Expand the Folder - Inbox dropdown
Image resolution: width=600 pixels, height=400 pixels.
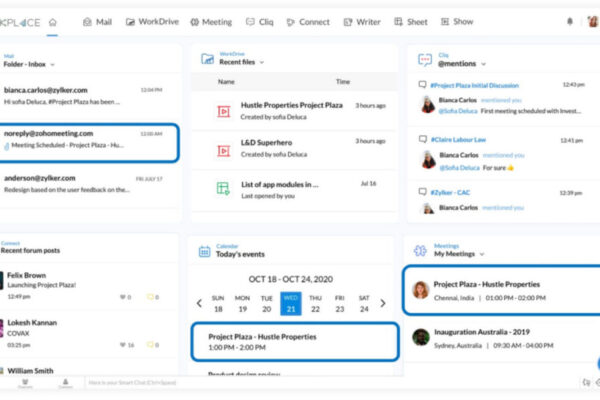pos(52,65)
